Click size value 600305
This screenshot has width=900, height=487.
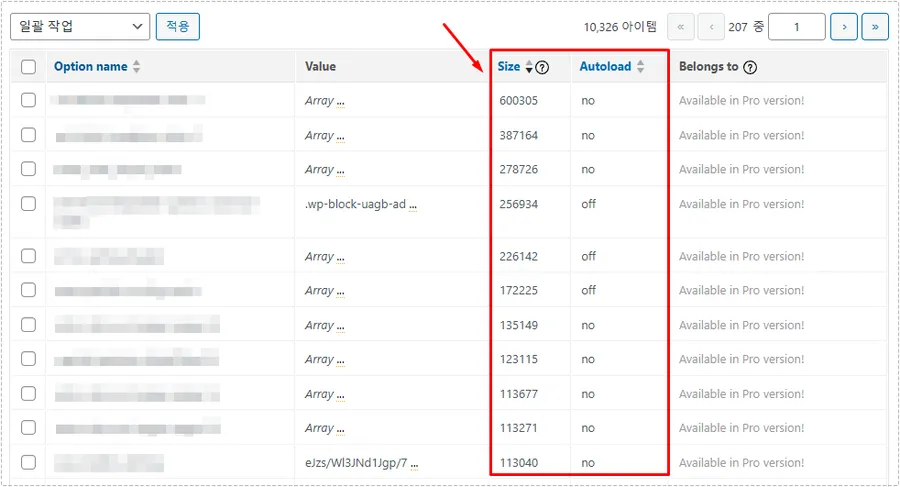518,101
